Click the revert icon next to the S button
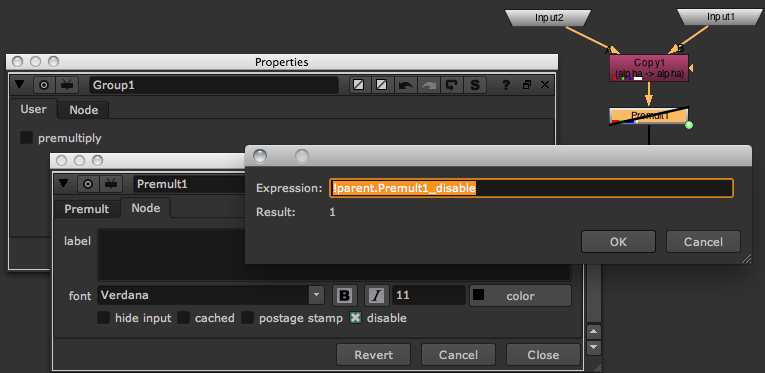Image resolution: width=765 pixels, height=373 pixels. [x=452, y=85]
